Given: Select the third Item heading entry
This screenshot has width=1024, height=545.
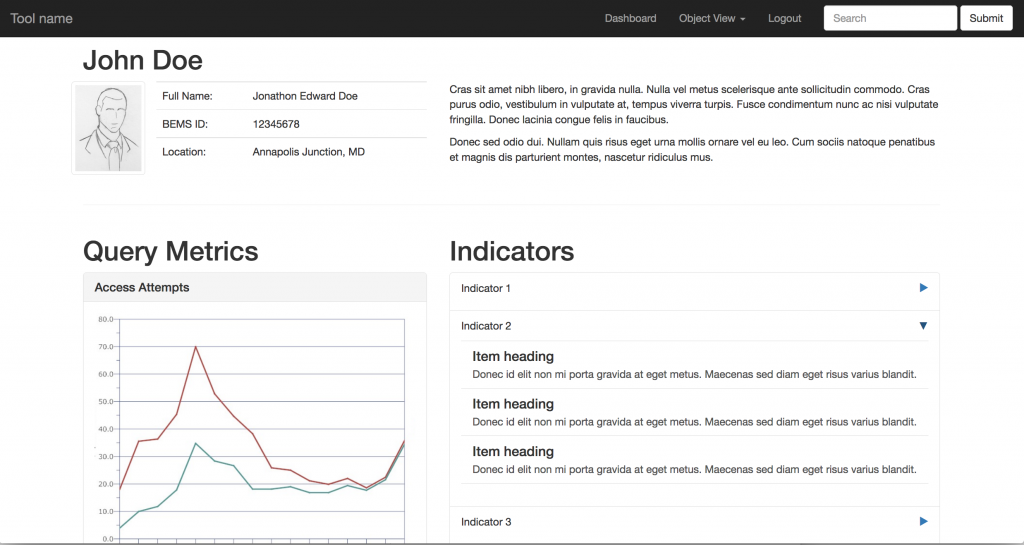Looking at the screenshot, I should point(513,452).
